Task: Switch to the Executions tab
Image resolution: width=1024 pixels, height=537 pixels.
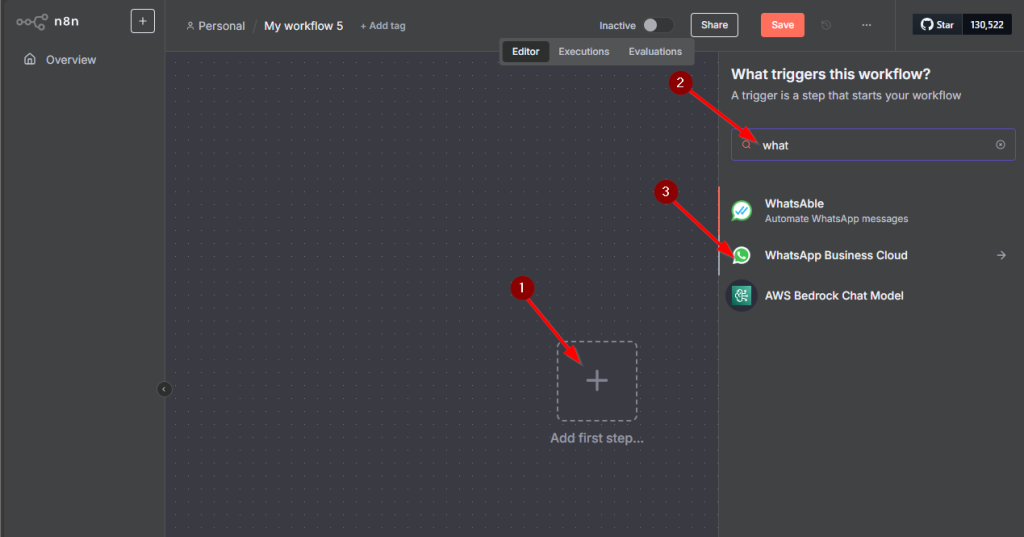Action: click(584, 52)
